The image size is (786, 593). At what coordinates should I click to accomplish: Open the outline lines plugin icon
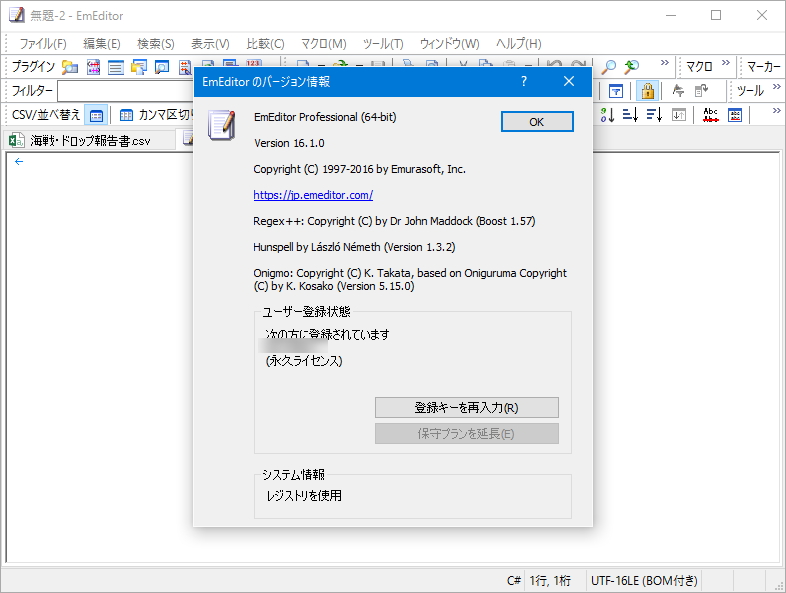click(x=116, y=67)
